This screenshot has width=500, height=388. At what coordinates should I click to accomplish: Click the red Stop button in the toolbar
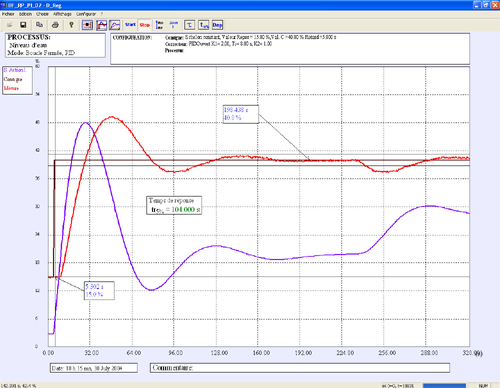(x=144, y=25)
